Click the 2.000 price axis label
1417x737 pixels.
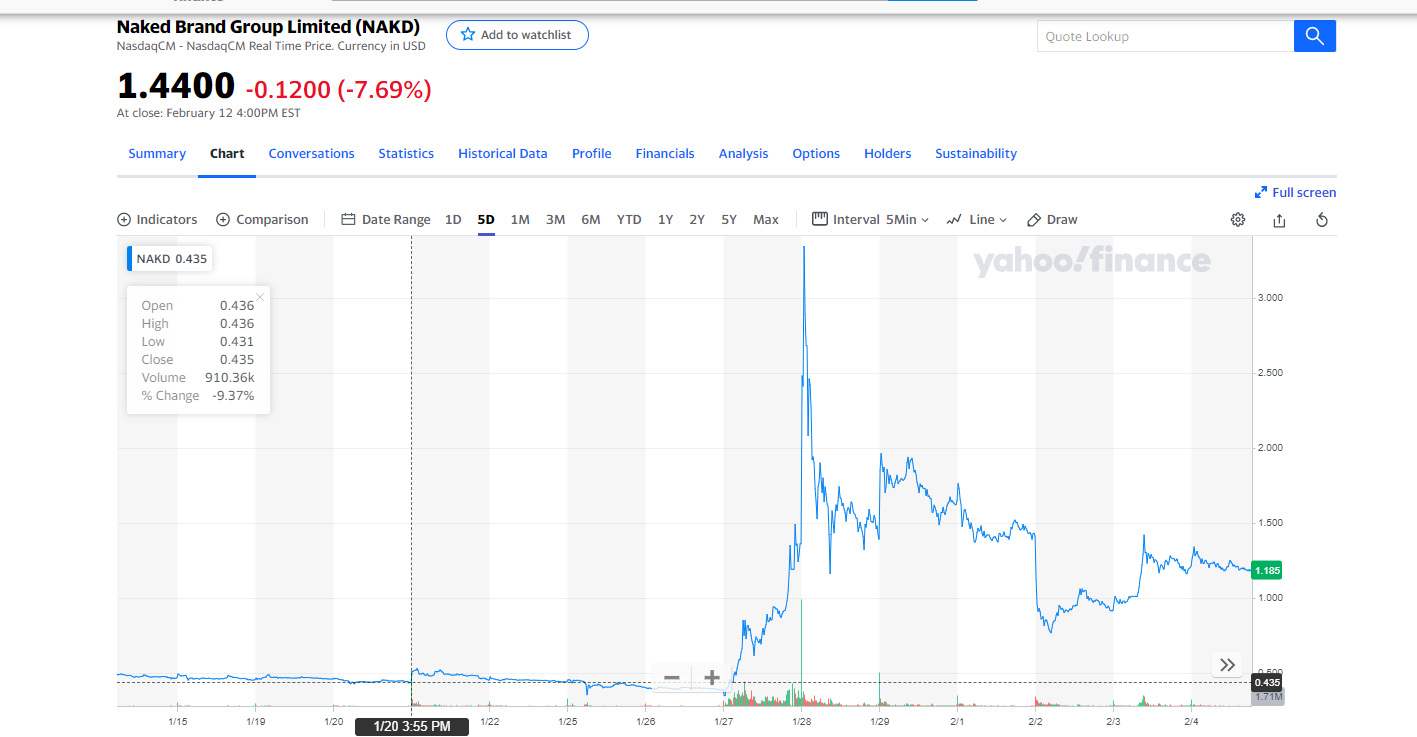(x=1270, y=448)
